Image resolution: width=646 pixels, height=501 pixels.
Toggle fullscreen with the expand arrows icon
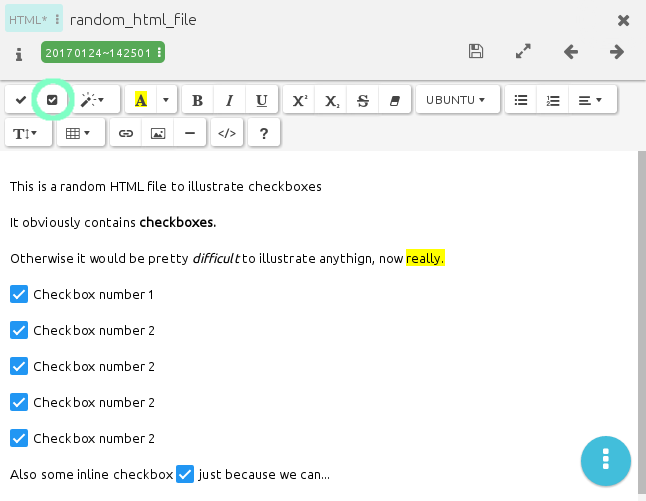523,52
